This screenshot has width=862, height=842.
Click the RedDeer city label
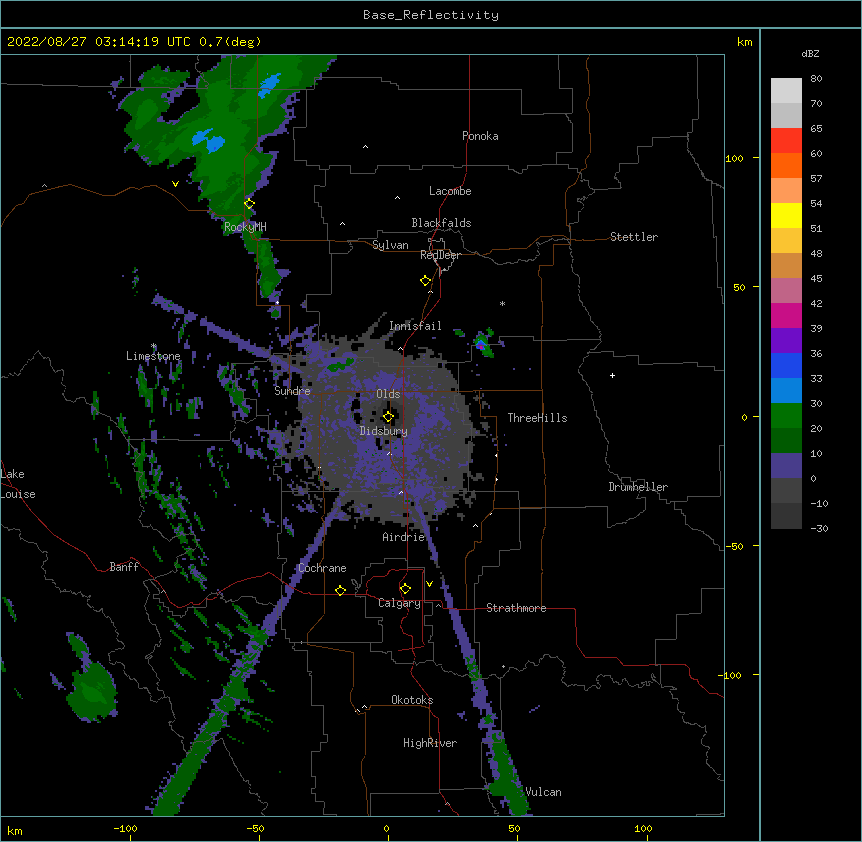pyautogui.click(x=440, y=255)
